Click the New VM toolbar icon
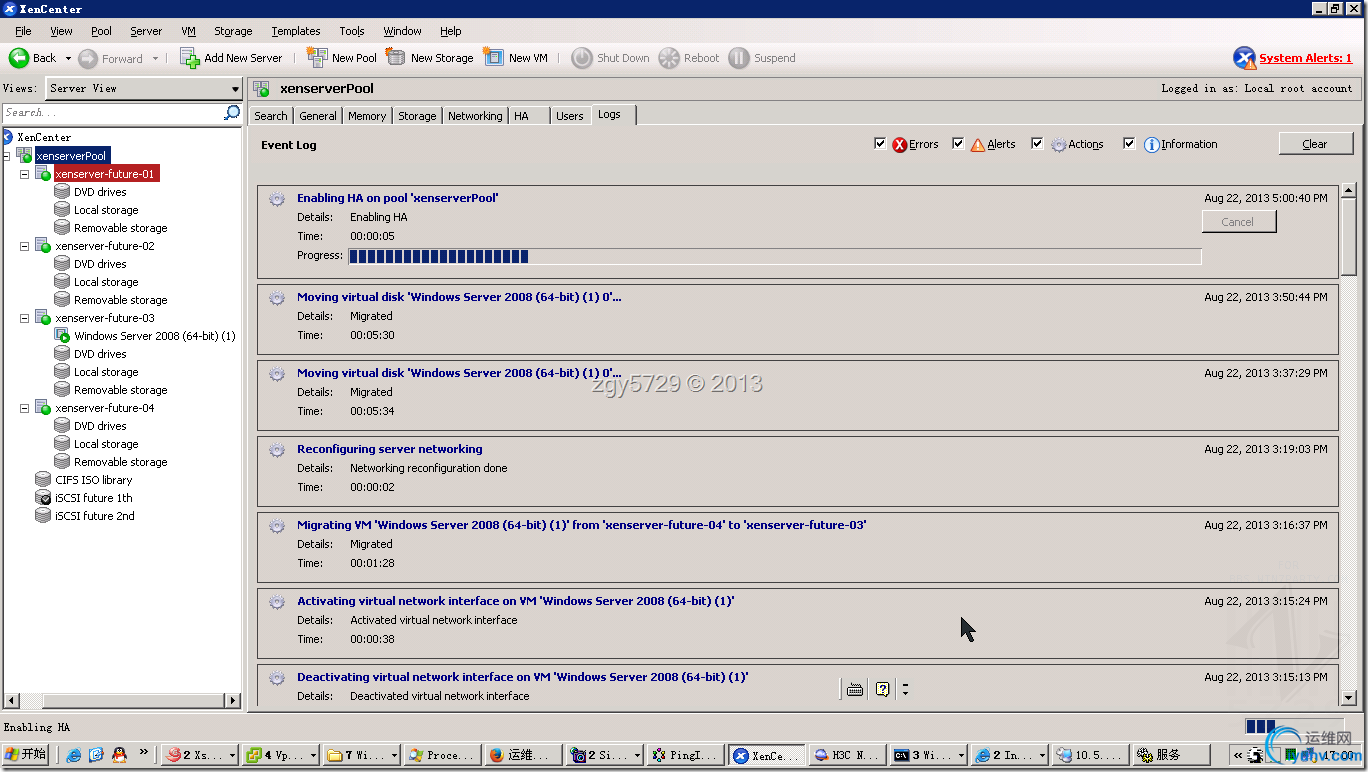Image resolution: width=1368 pixels, height=772 pixels. pos(494,58)
